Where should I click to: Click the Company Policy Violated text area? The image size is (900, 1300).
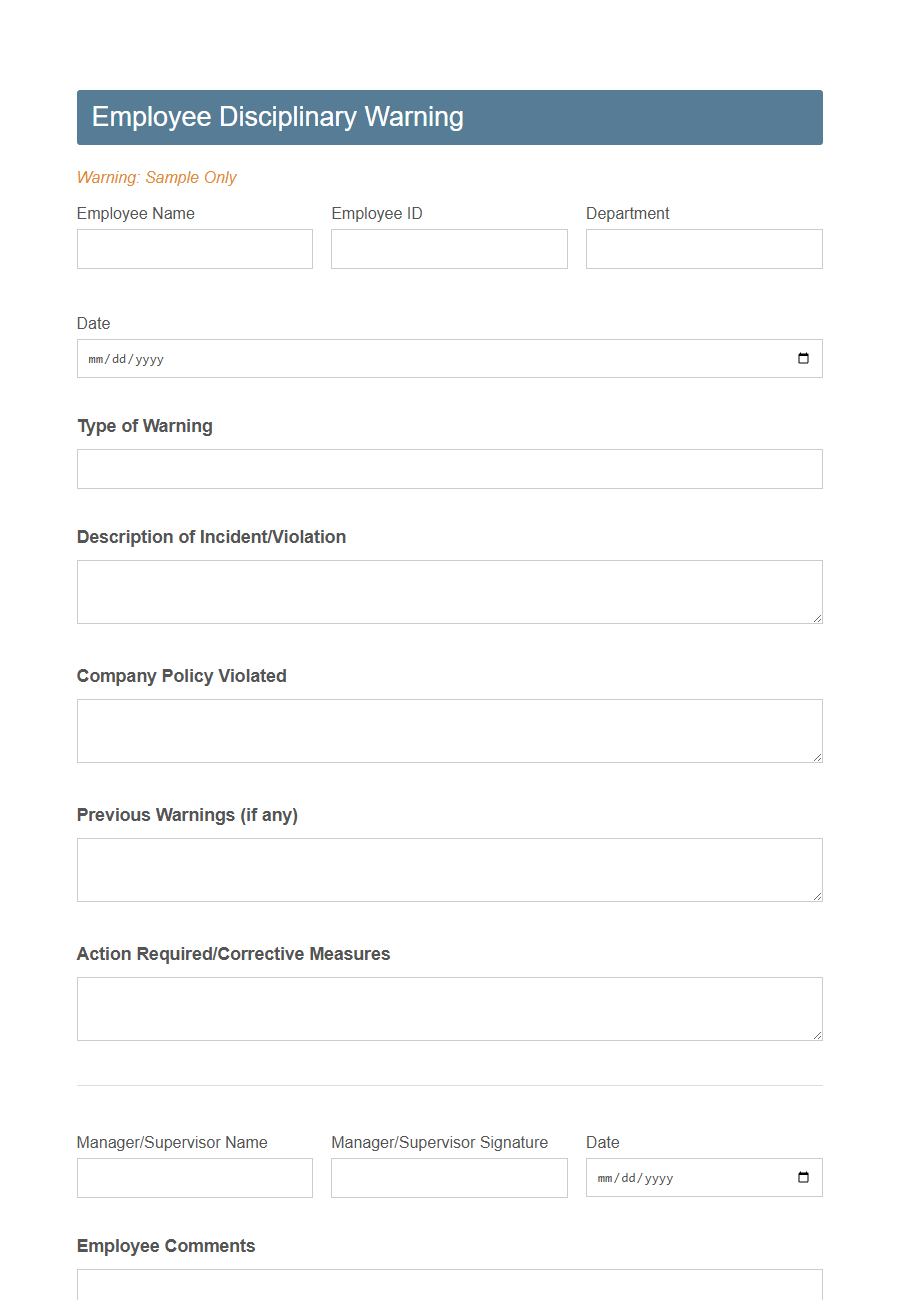pyautogui.click(x=449, y=730)
